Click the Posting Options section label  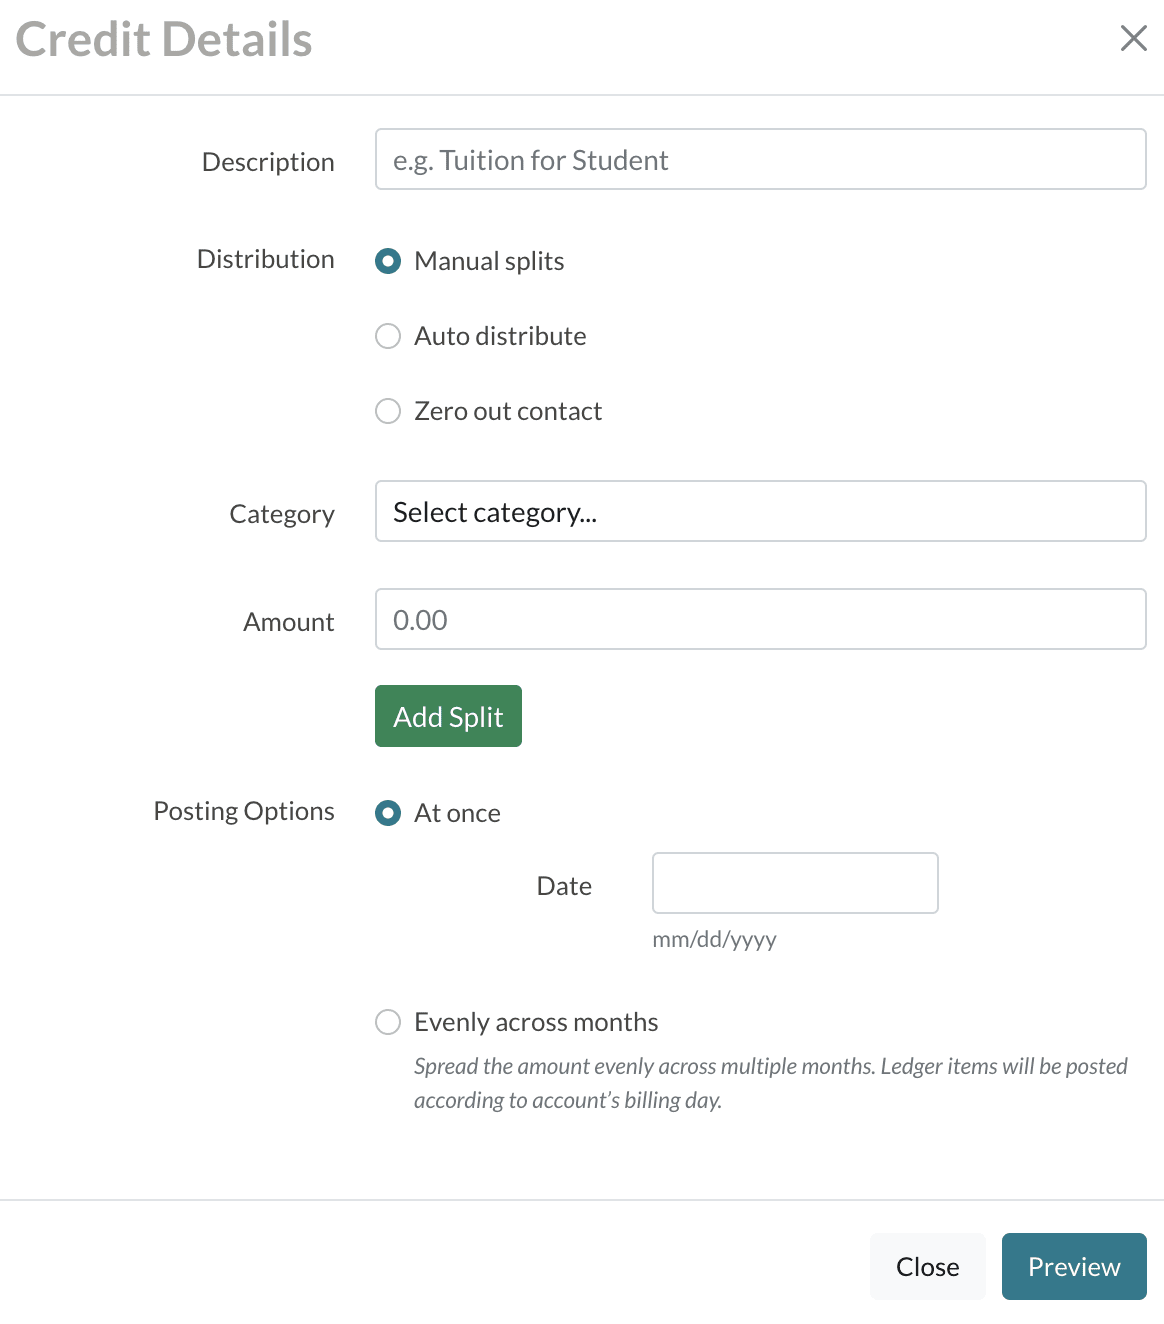(244, 811)
